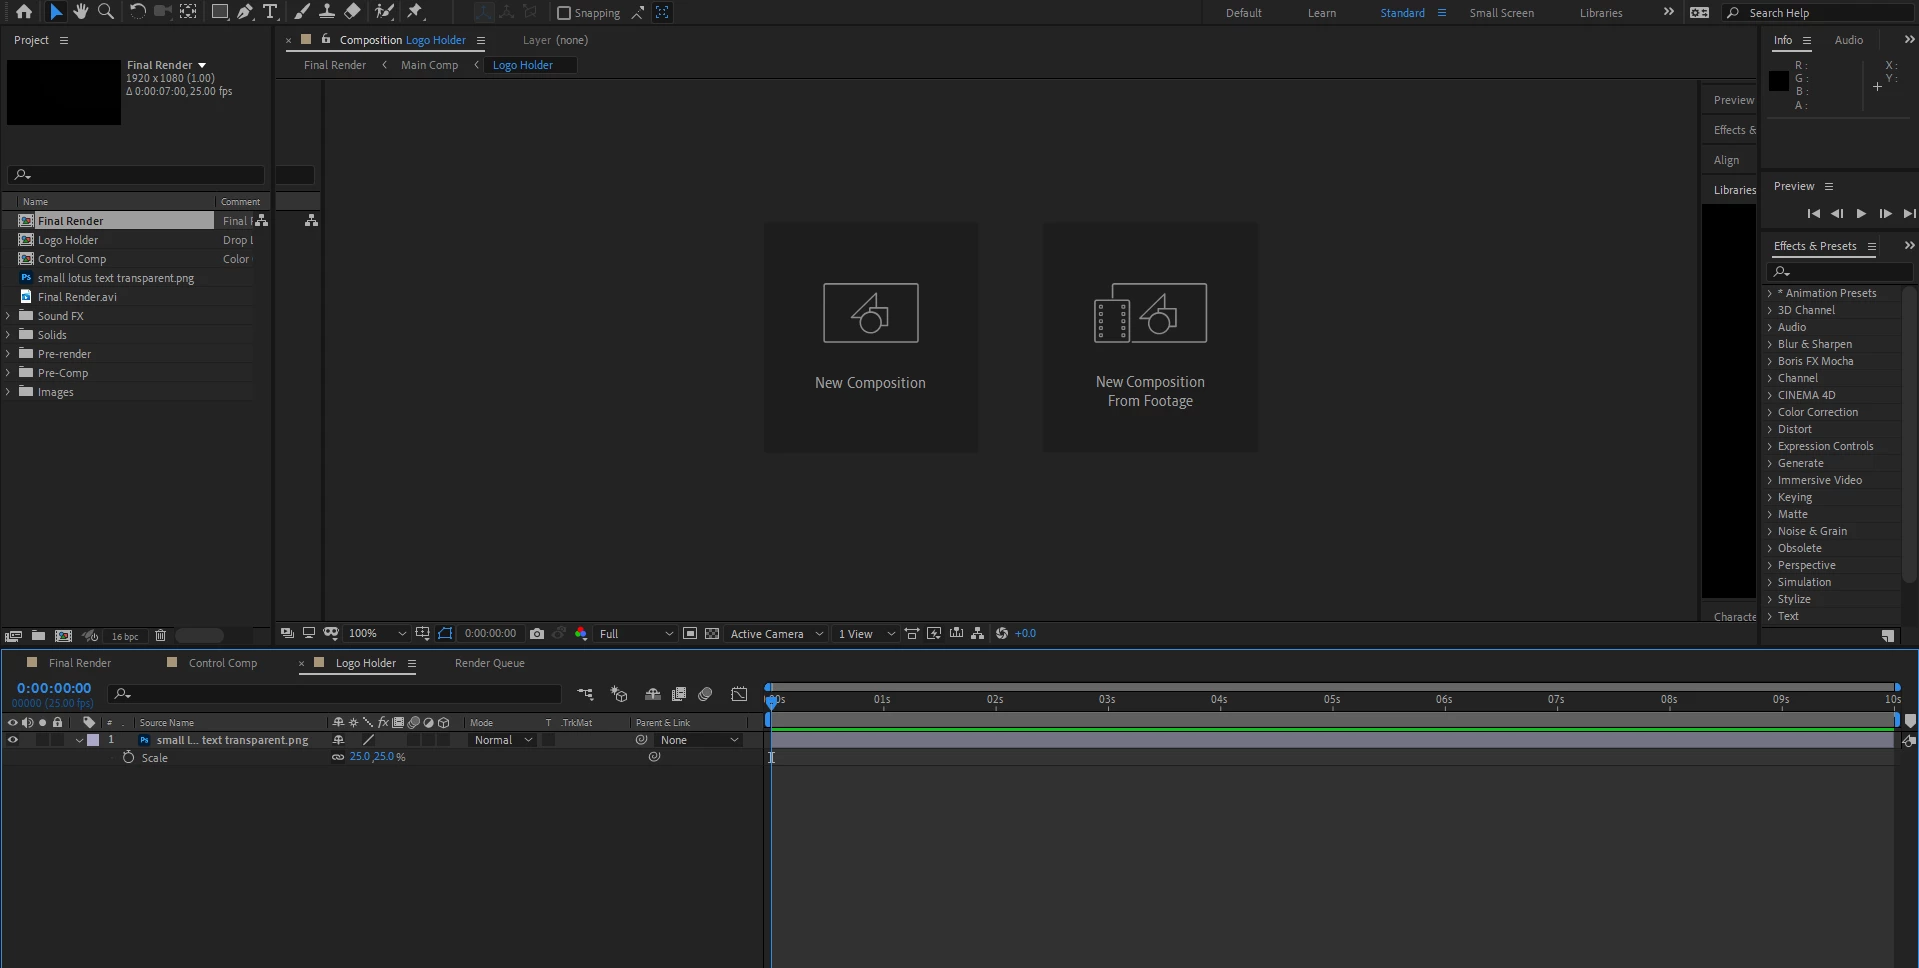This screenshot has width=1919, height=968.
Task: Open the Full resolution dropdown
Action: point(636,634)
